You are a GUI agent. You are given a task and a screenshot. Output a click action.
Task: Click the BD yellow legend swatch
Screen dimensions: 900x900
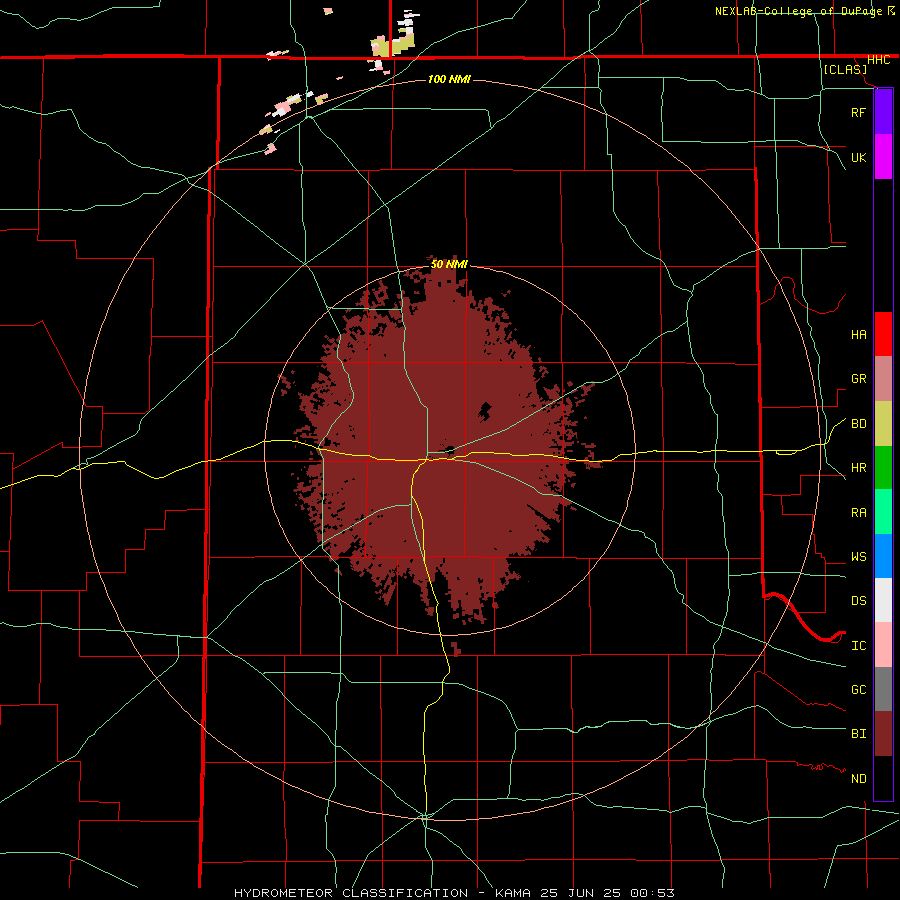[x=883, y=423]
